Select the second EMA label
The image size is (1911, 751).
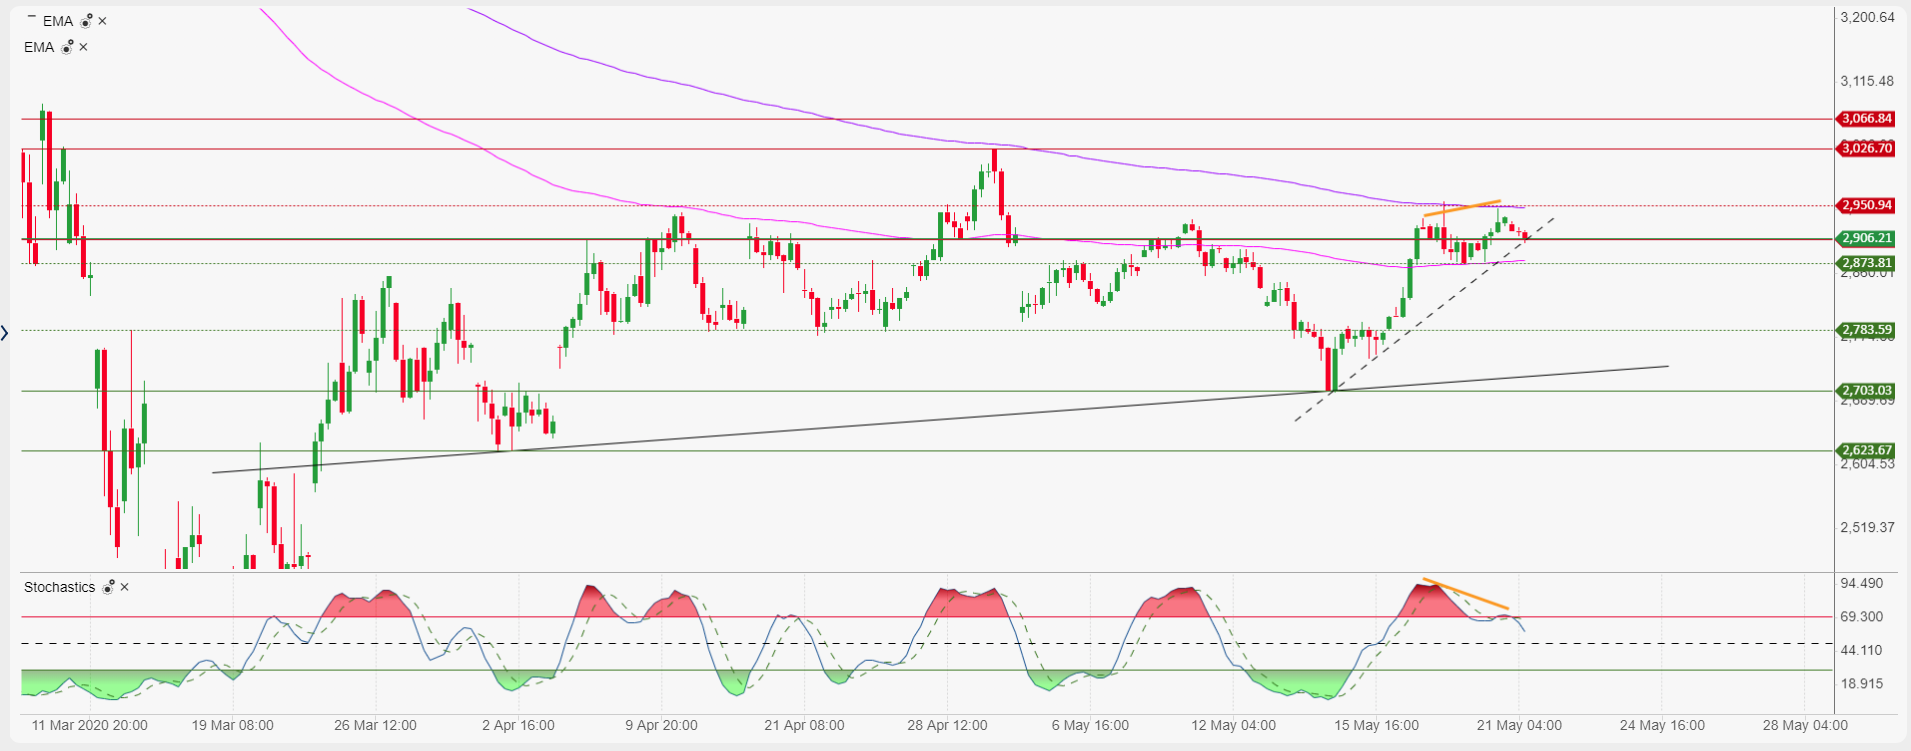click(x=39, y=47)
